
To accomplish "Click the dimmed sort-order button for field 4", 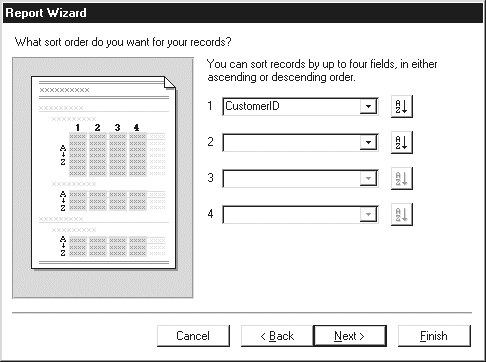I will pyautogui.click(x=402, y=214).
